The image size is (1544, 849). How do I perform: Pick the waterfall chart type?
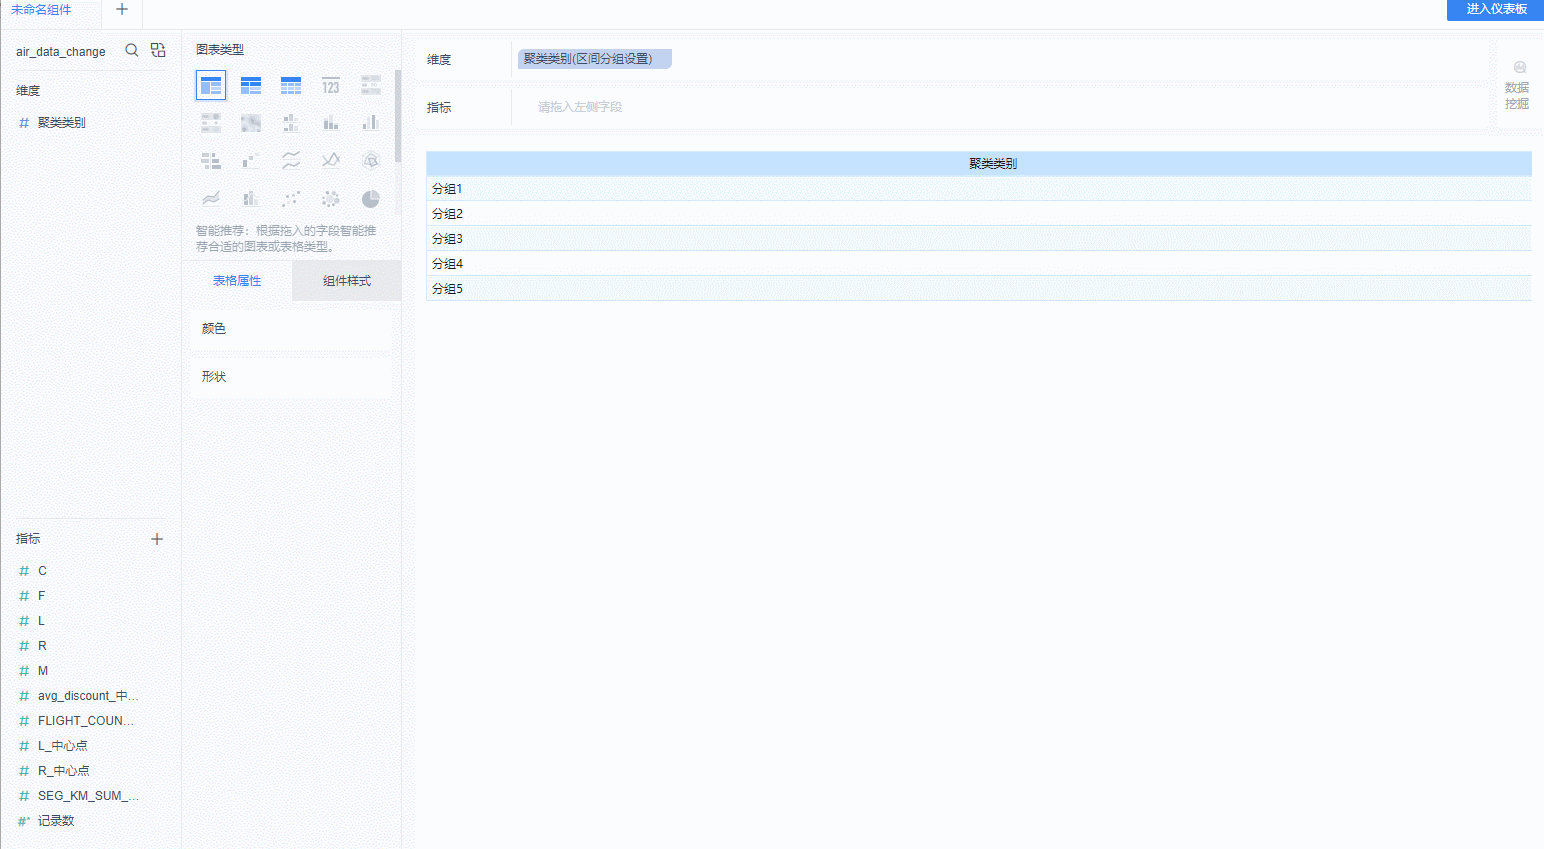click(x=251, y=161)
